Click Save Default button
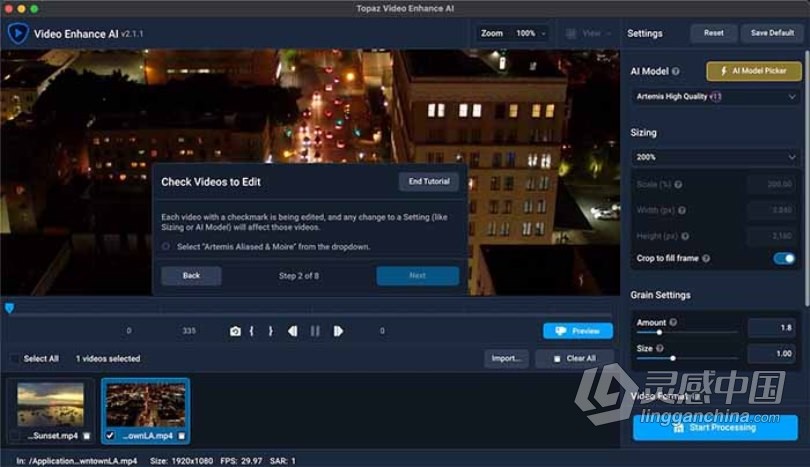810x467 pixels. point(772,33)
